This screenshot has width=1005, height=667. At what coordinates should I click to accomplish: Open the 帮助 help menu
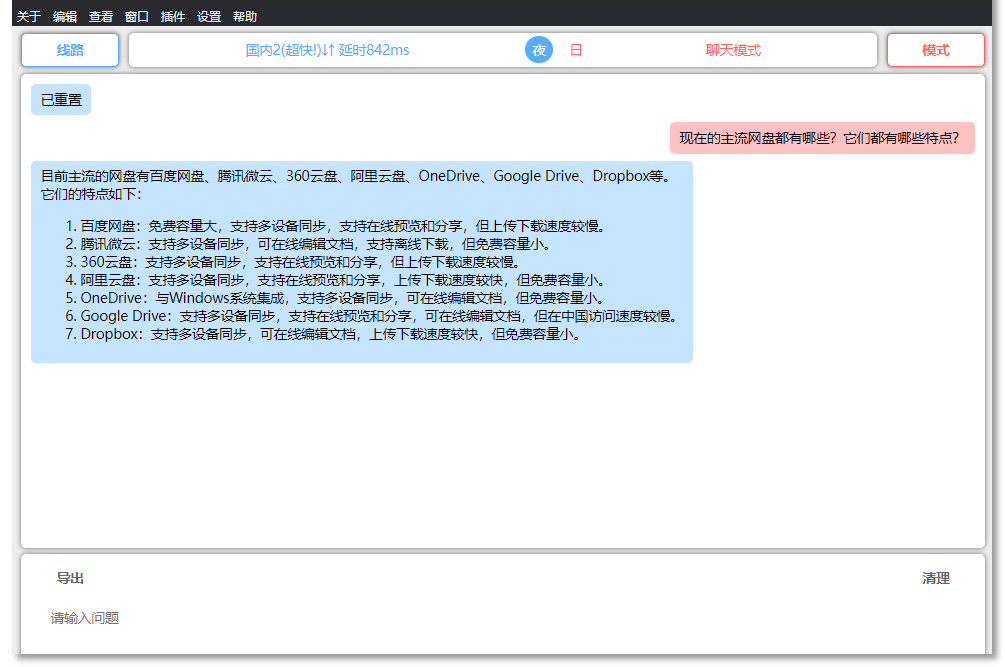pyautogui.click(x=245, y=17)
